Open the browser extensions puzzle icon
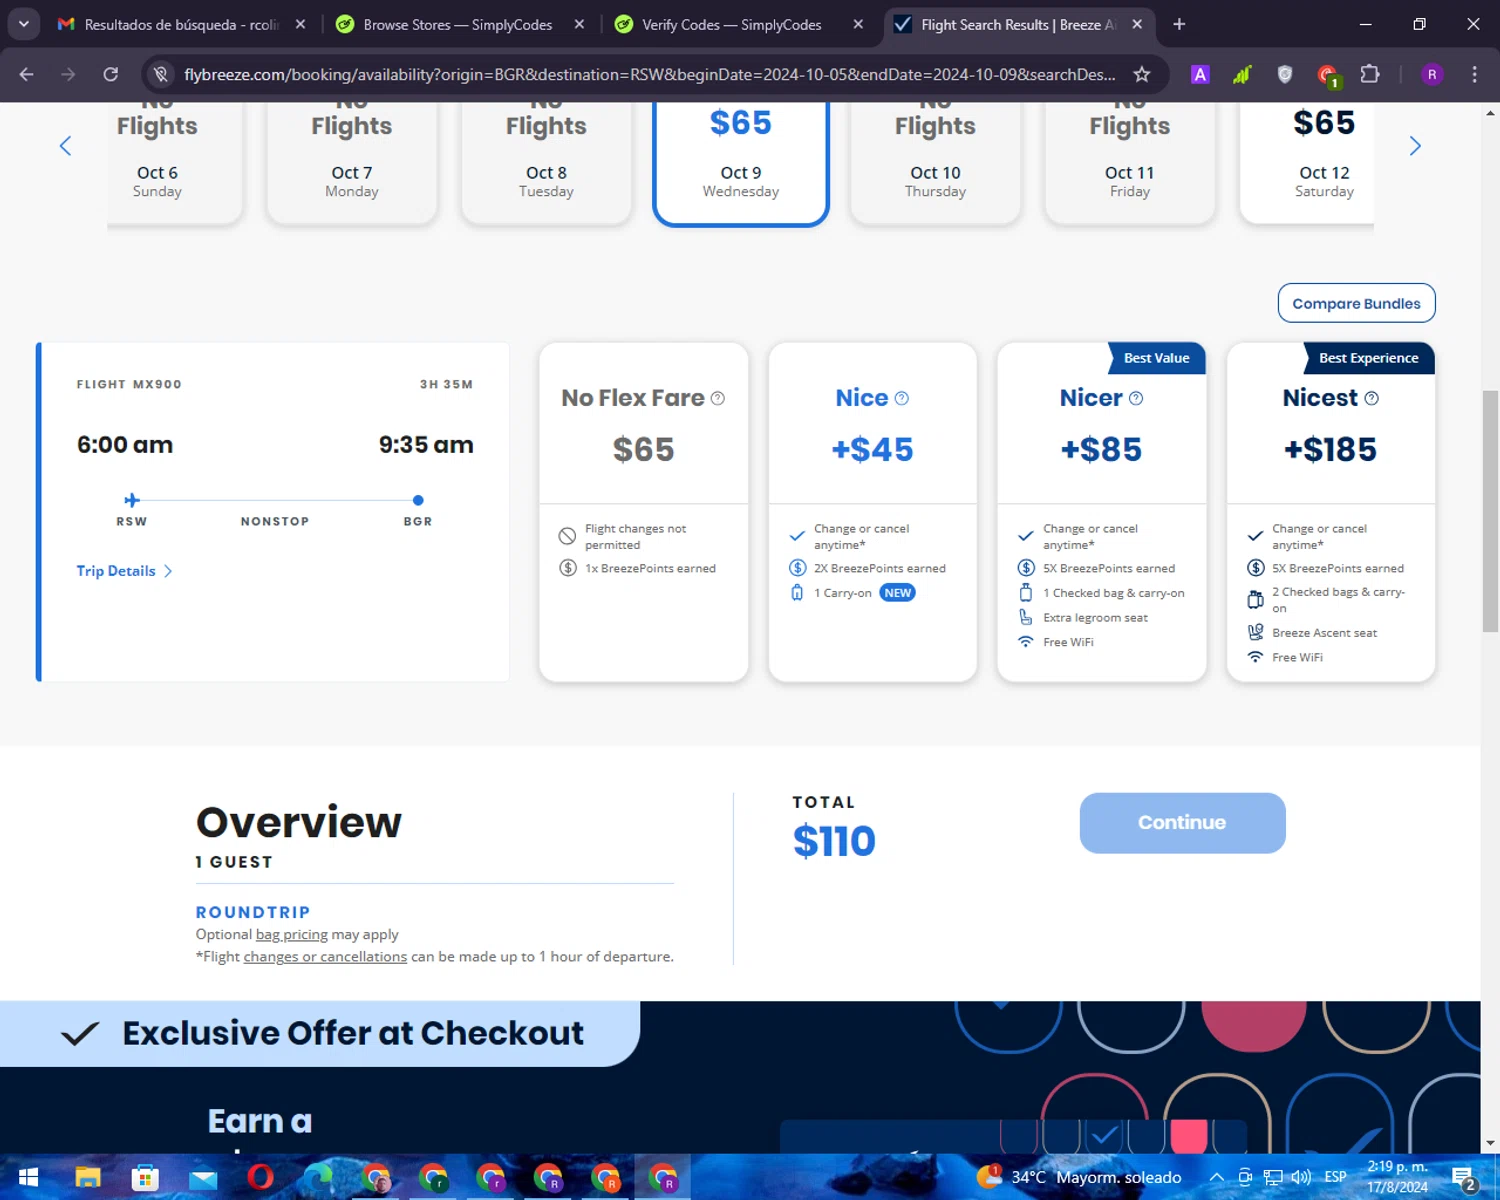This screenshot has width=1500, height=1200. 1370,74
